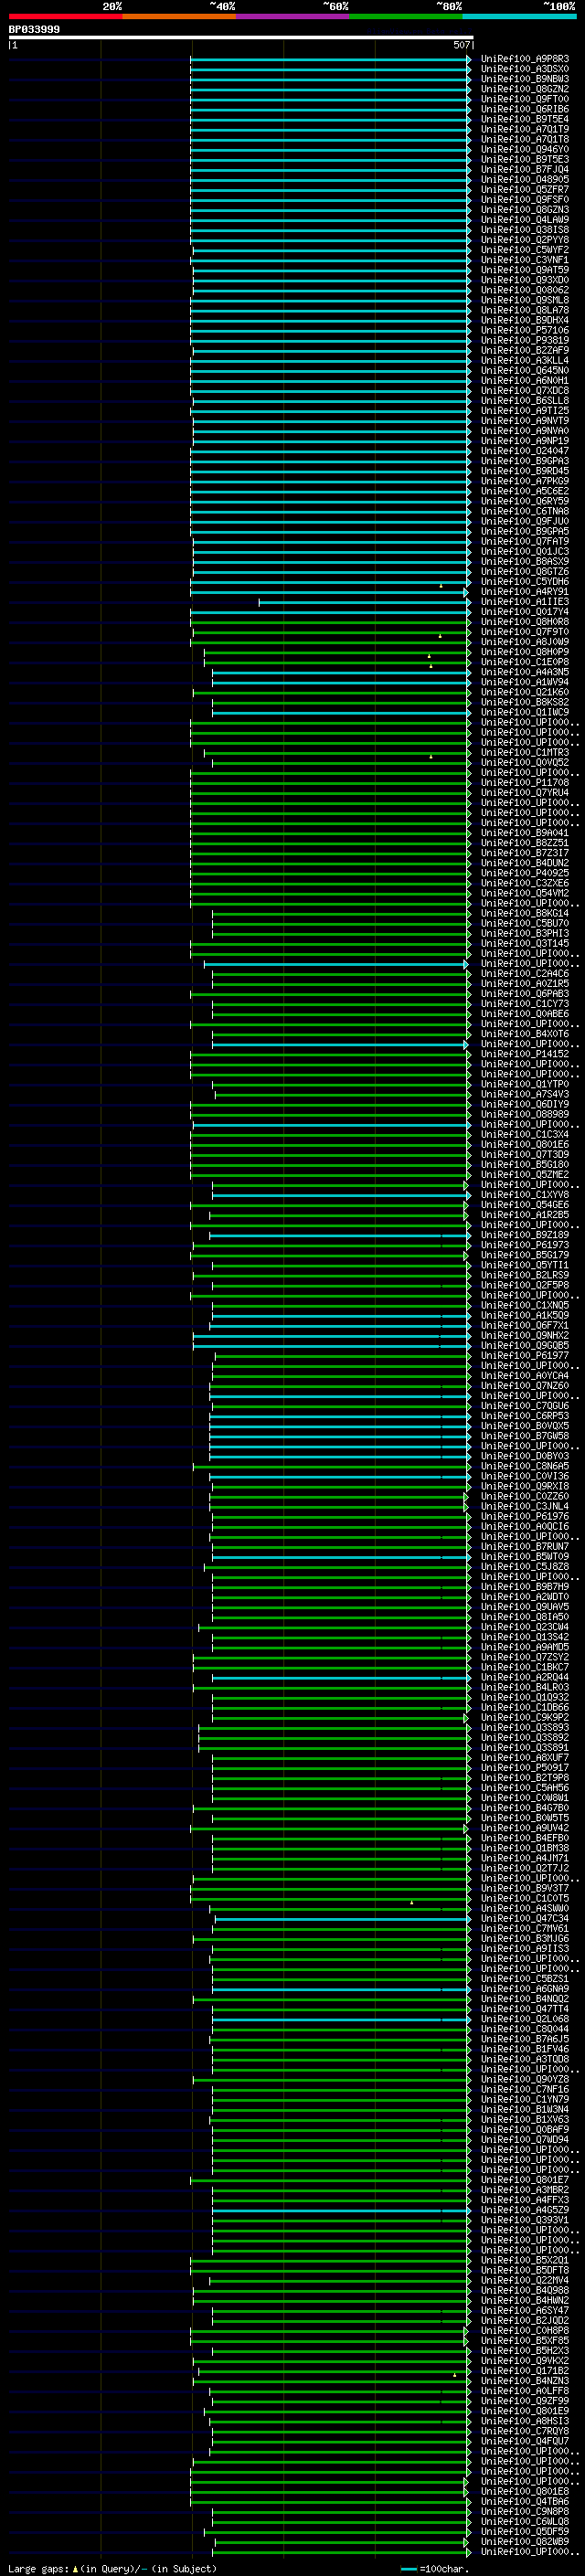Click the cyan alignment bar for UniRef100_Q1IWC9

pyautogui.click(x=341, y=712)
